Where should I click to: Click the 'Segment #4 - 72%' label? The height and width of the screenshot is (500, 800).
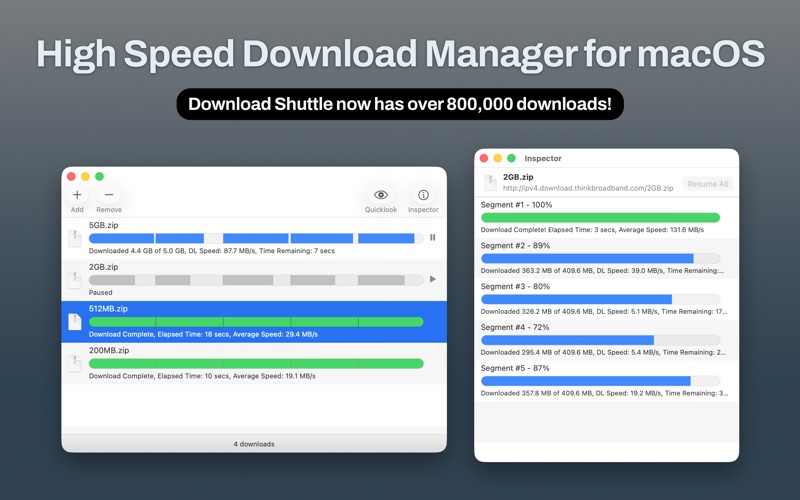pyautogui.click(x=515, y=327)
